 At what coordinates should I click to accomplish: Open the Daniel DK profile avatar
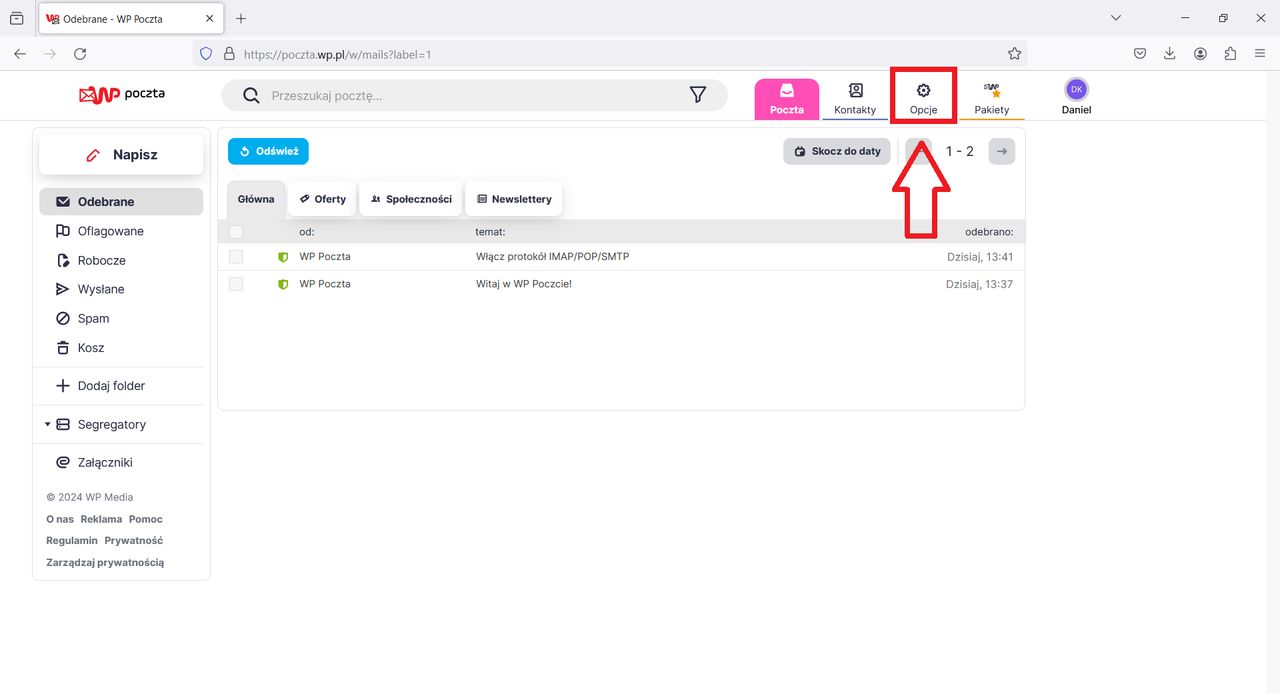coord(1076,89)
